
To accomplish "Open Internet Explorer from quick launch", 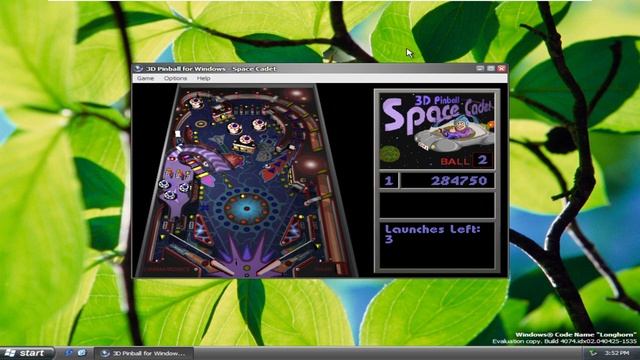I will [x=69, y=353].
